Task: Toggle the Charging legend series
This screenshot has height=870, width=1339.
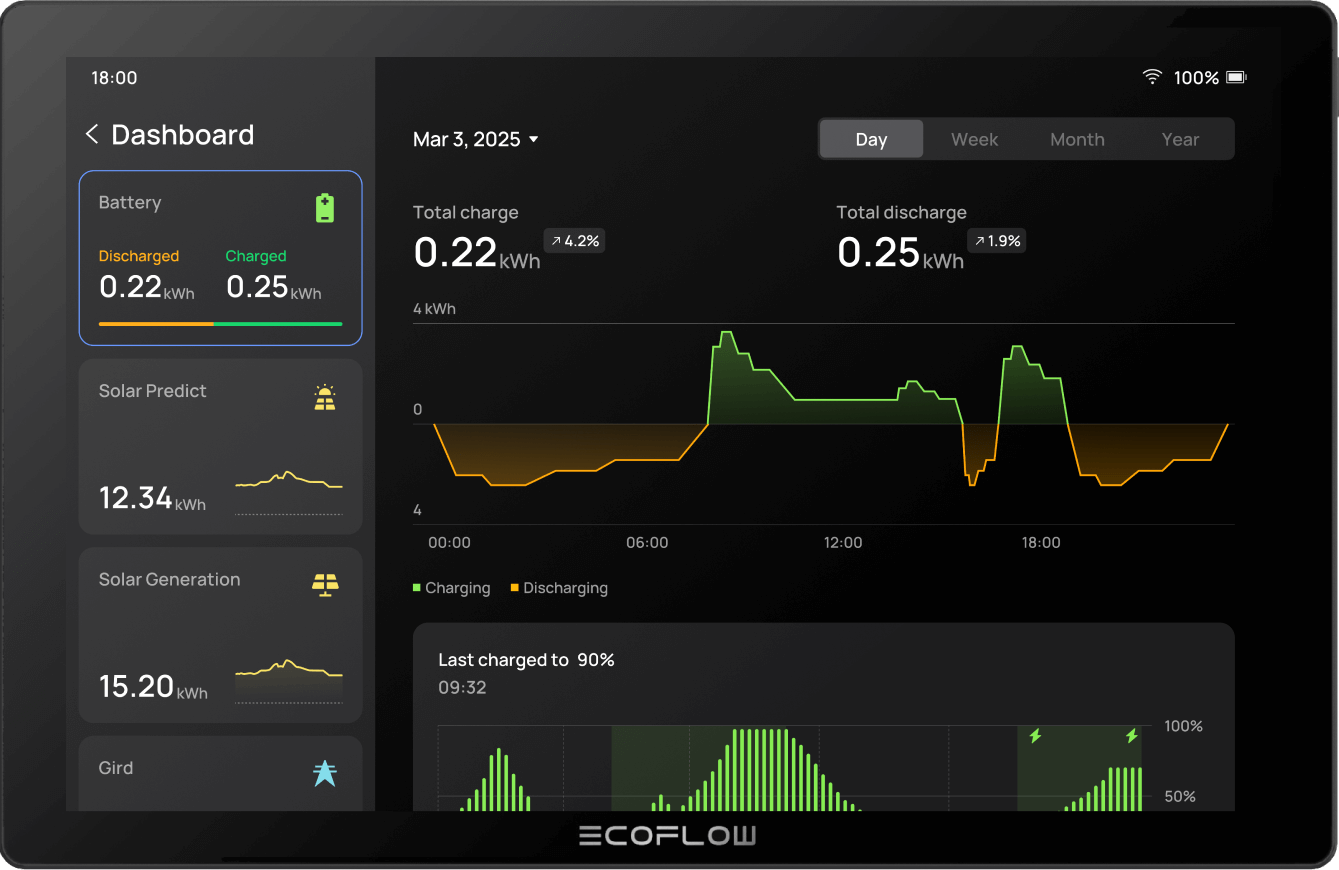Action: pyautogui.click(x=451, y=588)
